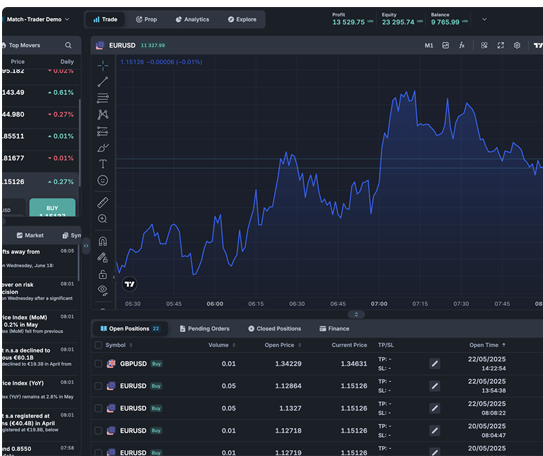Select the 143.49 row in Top Movers
The image size is (543, 456).
pyautogui.click(x=40, y=92)
